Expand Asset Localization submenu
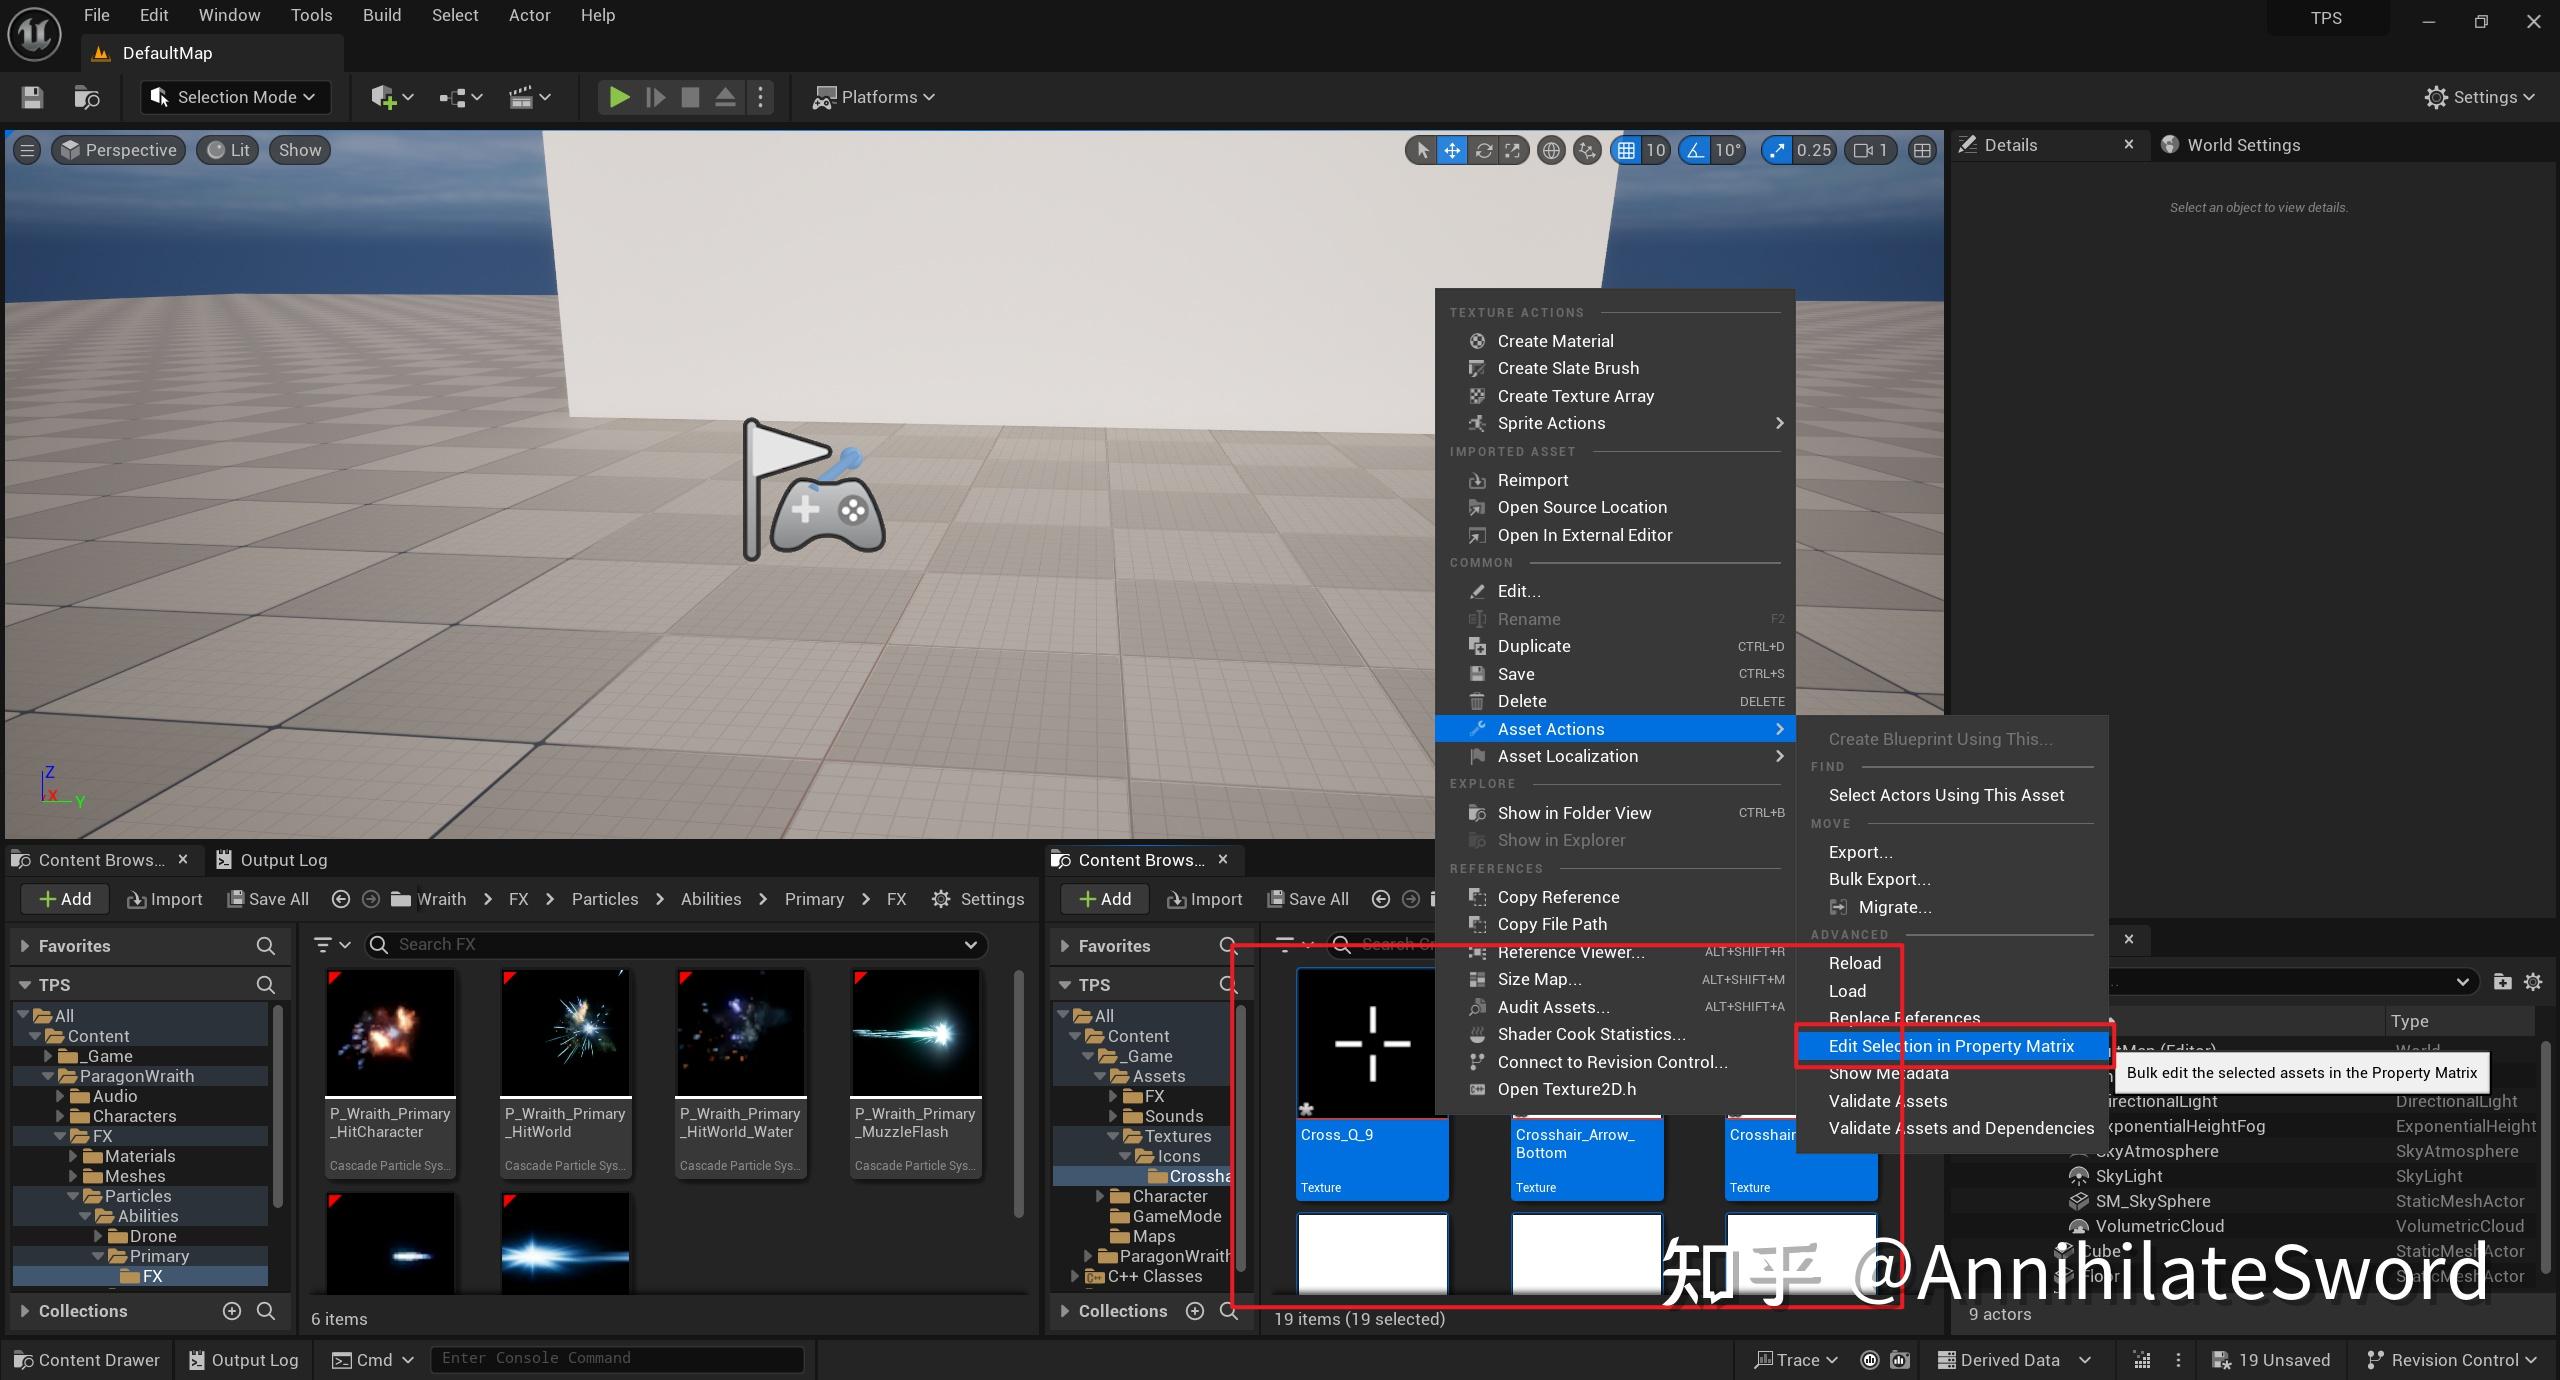The width and height of the screenshot is (2560, 1380). tap(1615, 756)
